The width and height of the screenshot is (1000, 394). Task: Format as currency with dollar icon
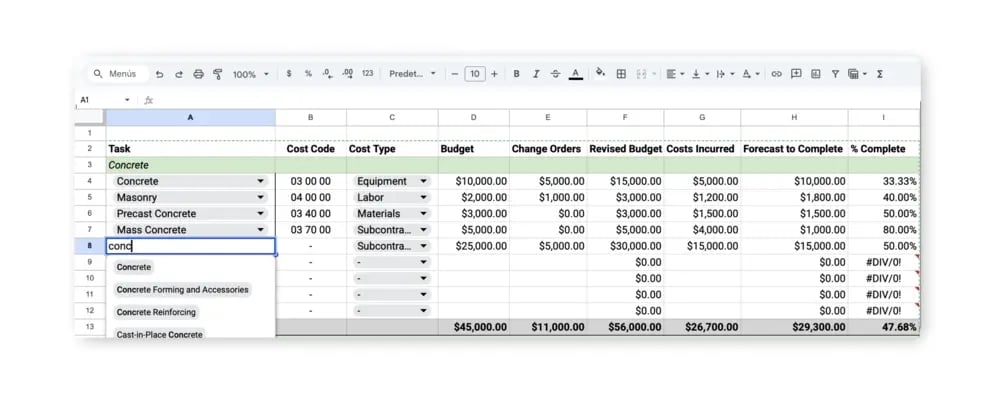click(289, 74)
